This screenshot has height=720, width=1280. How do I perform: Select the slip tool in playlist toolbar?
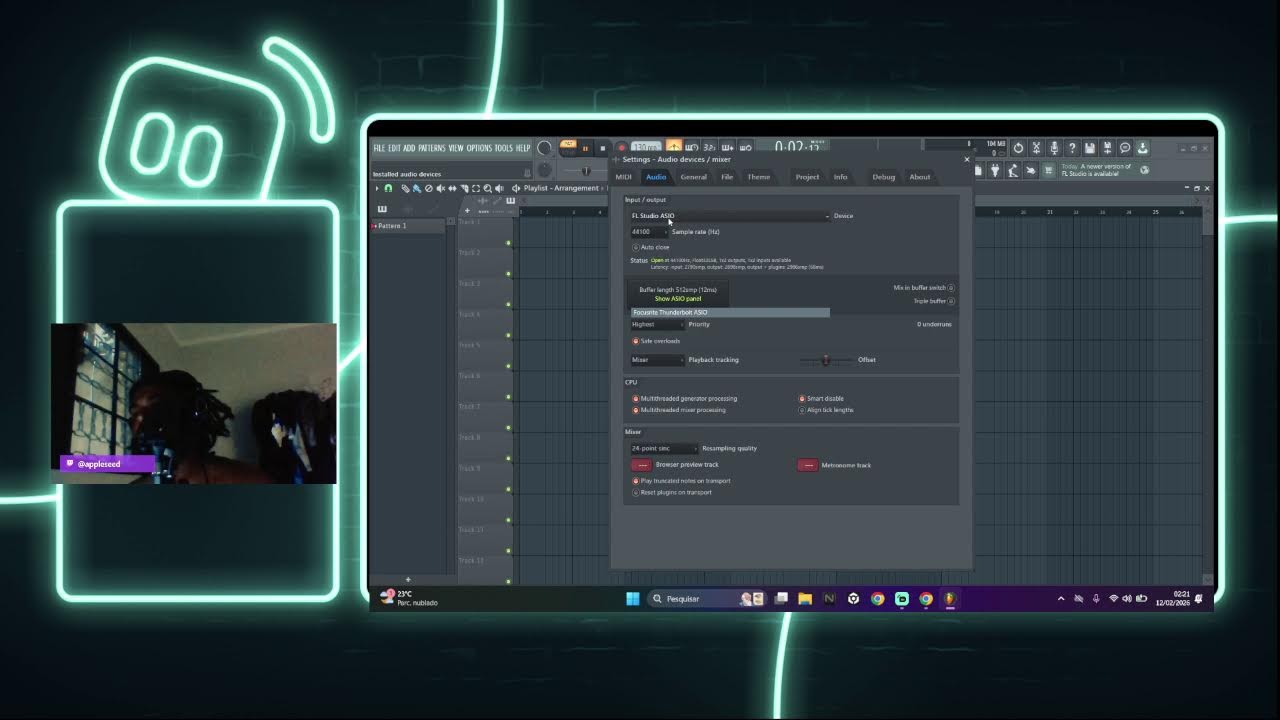coord(453,188)
